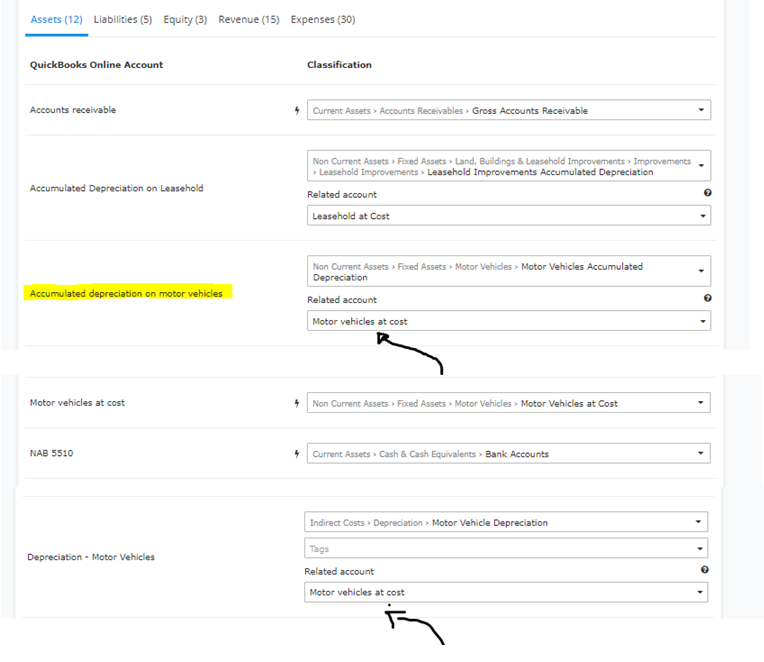Open Motor Vehicle Depreciation classification dropdown

(x=506, y=522)
